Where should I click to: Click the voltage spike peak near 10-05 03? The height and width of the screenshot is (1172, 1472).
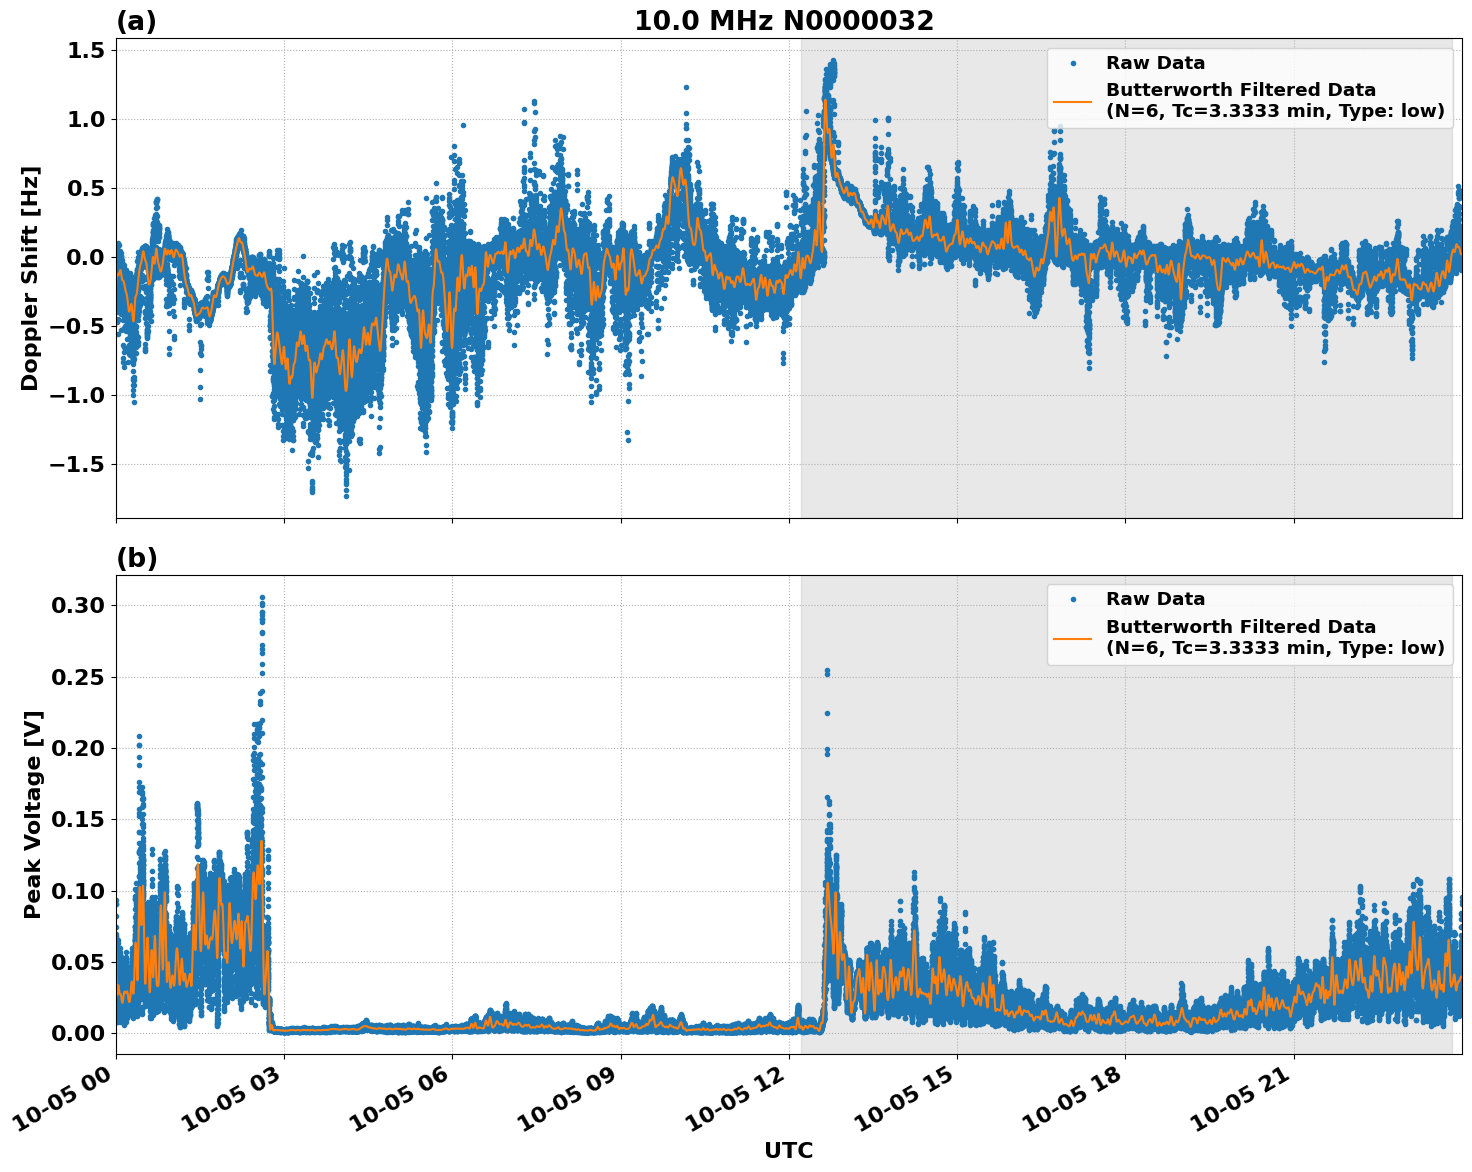(261, 598)
